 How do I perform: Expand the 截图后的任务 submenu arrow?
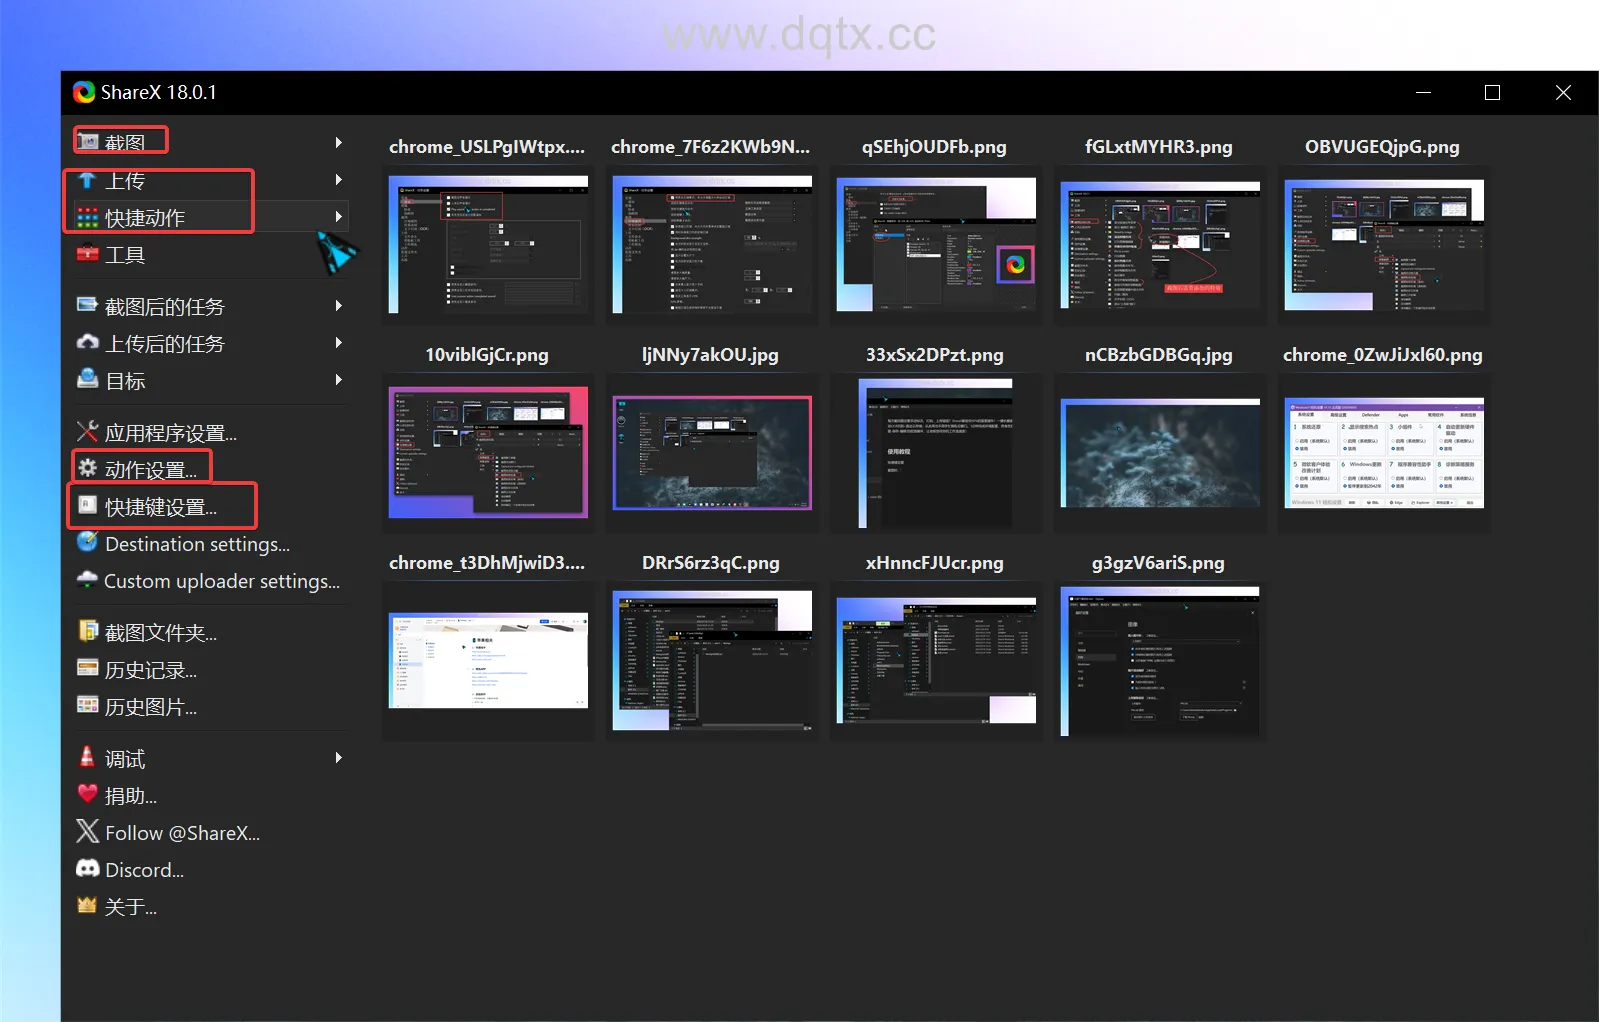coord(339,306)
